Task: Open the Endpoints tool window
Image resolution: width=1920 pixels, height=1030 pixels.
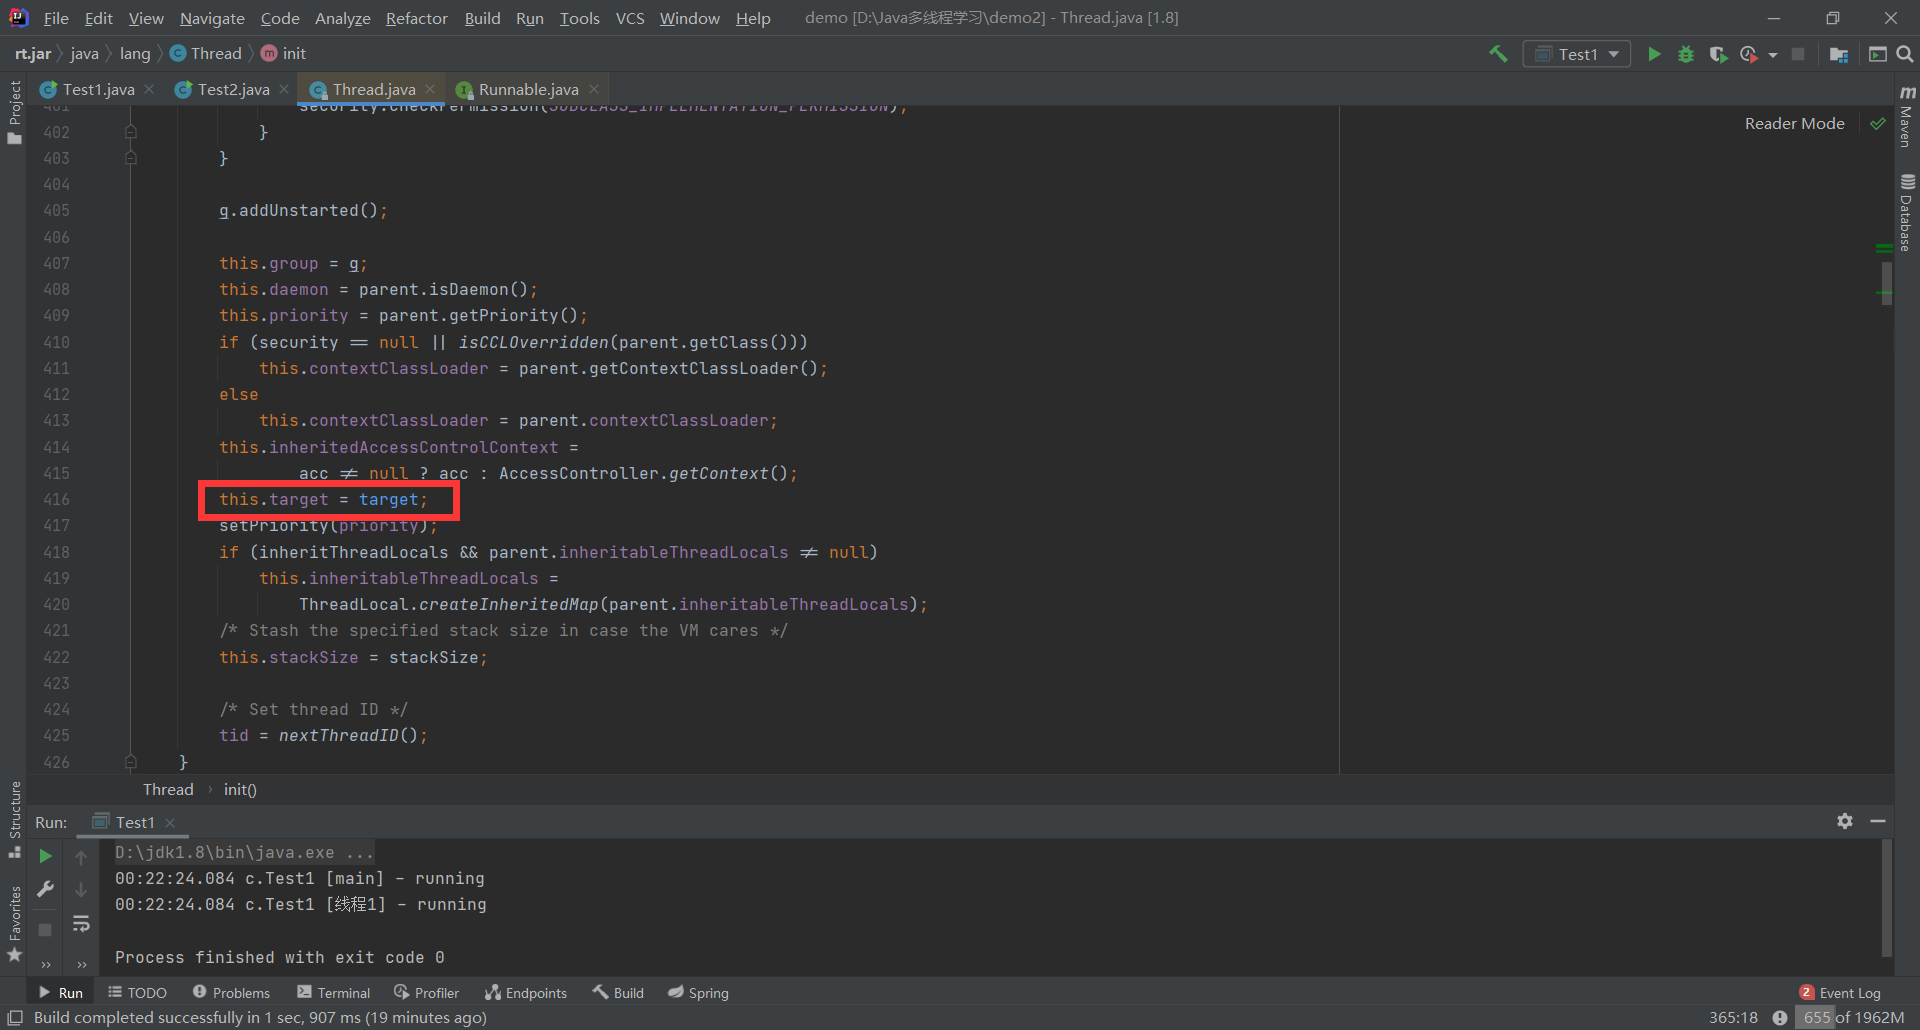Action: pos(526,992)
